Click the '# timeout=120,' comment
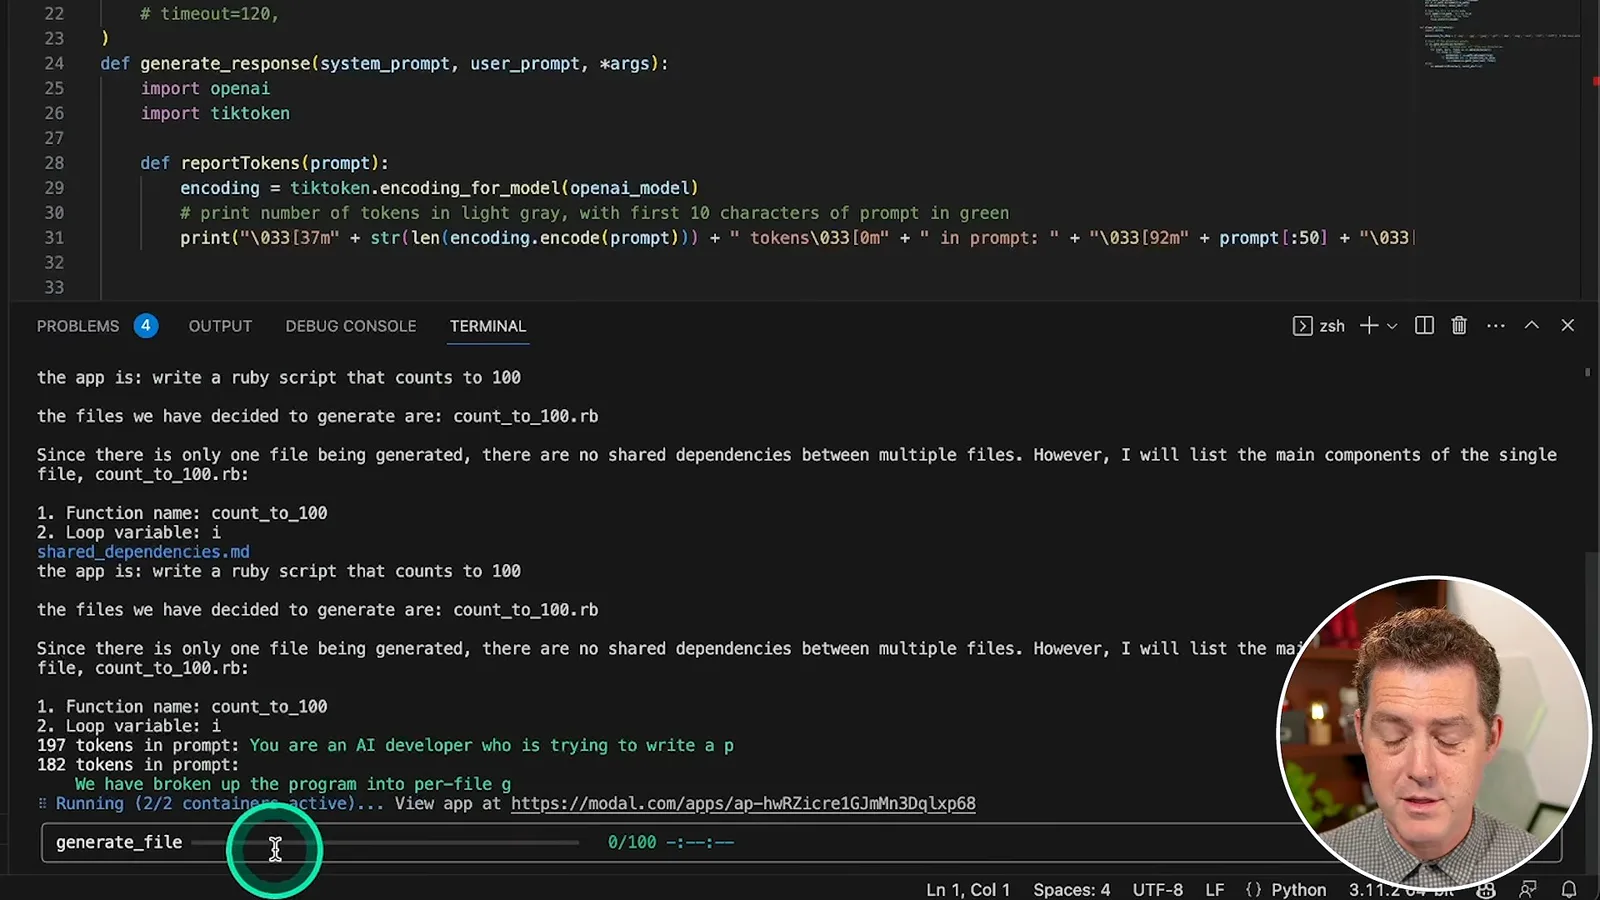The width and height of the screenshot is (1600, 900). (209, 14)
